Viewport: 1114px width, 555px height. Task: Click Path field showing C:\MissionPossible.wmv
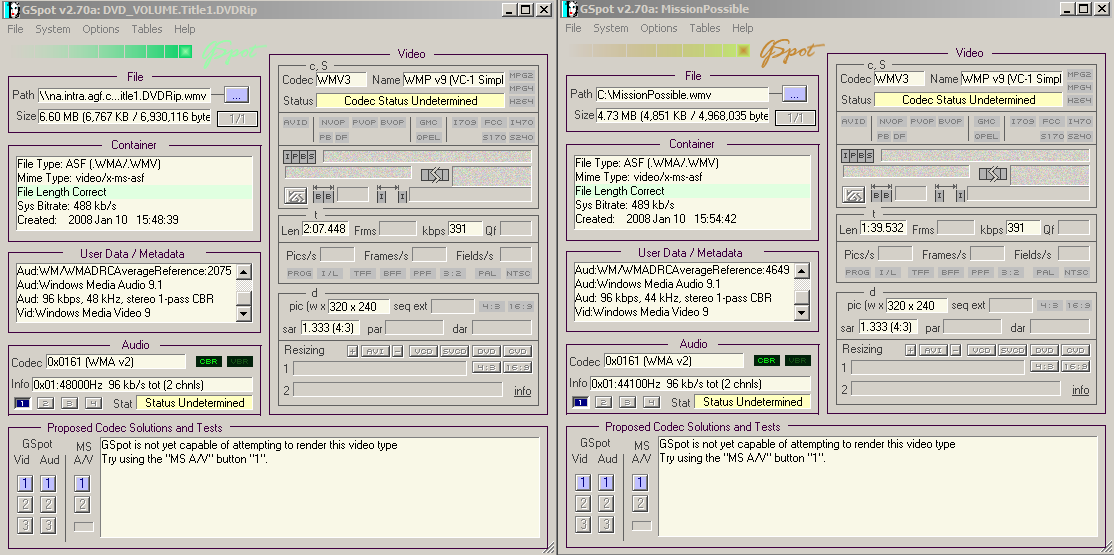681,95
